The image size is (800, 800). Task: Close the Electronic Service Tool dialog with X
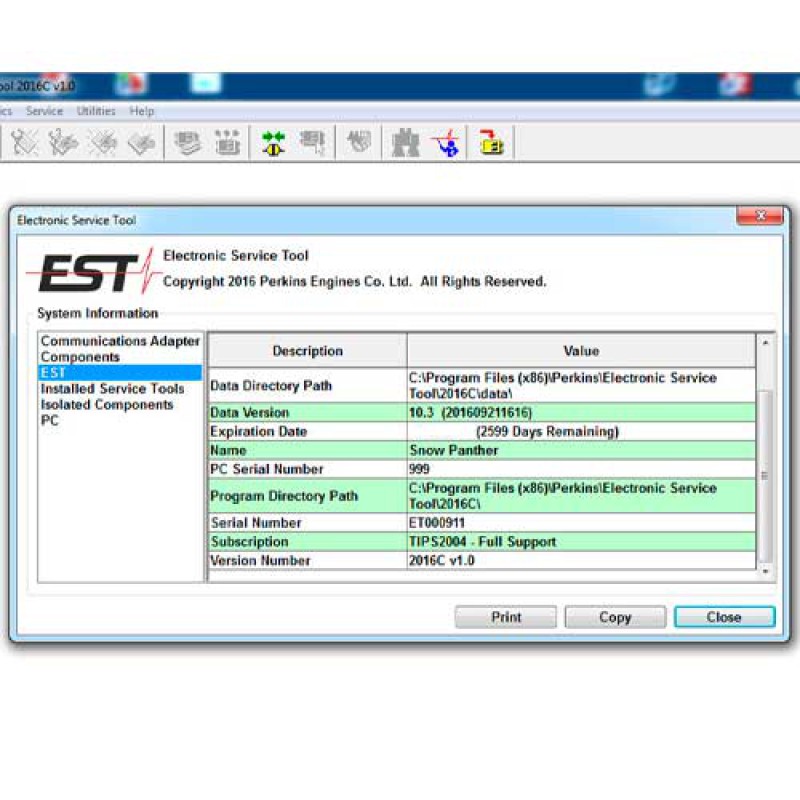click(x=760, y=215)
